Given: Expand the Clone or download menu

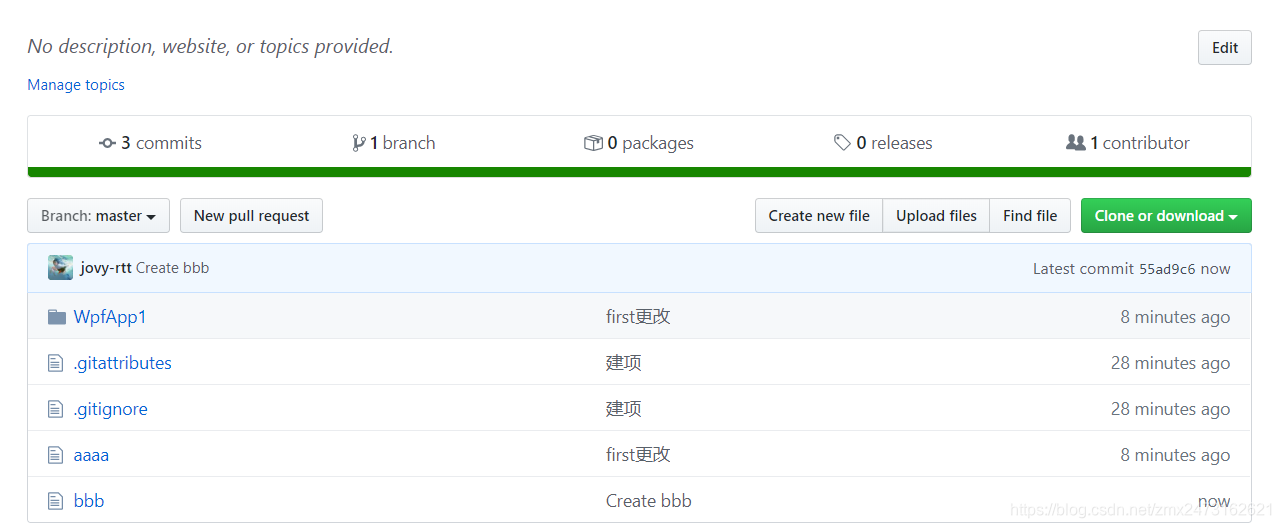Looking at the screenshot, I should (1166, 216).
